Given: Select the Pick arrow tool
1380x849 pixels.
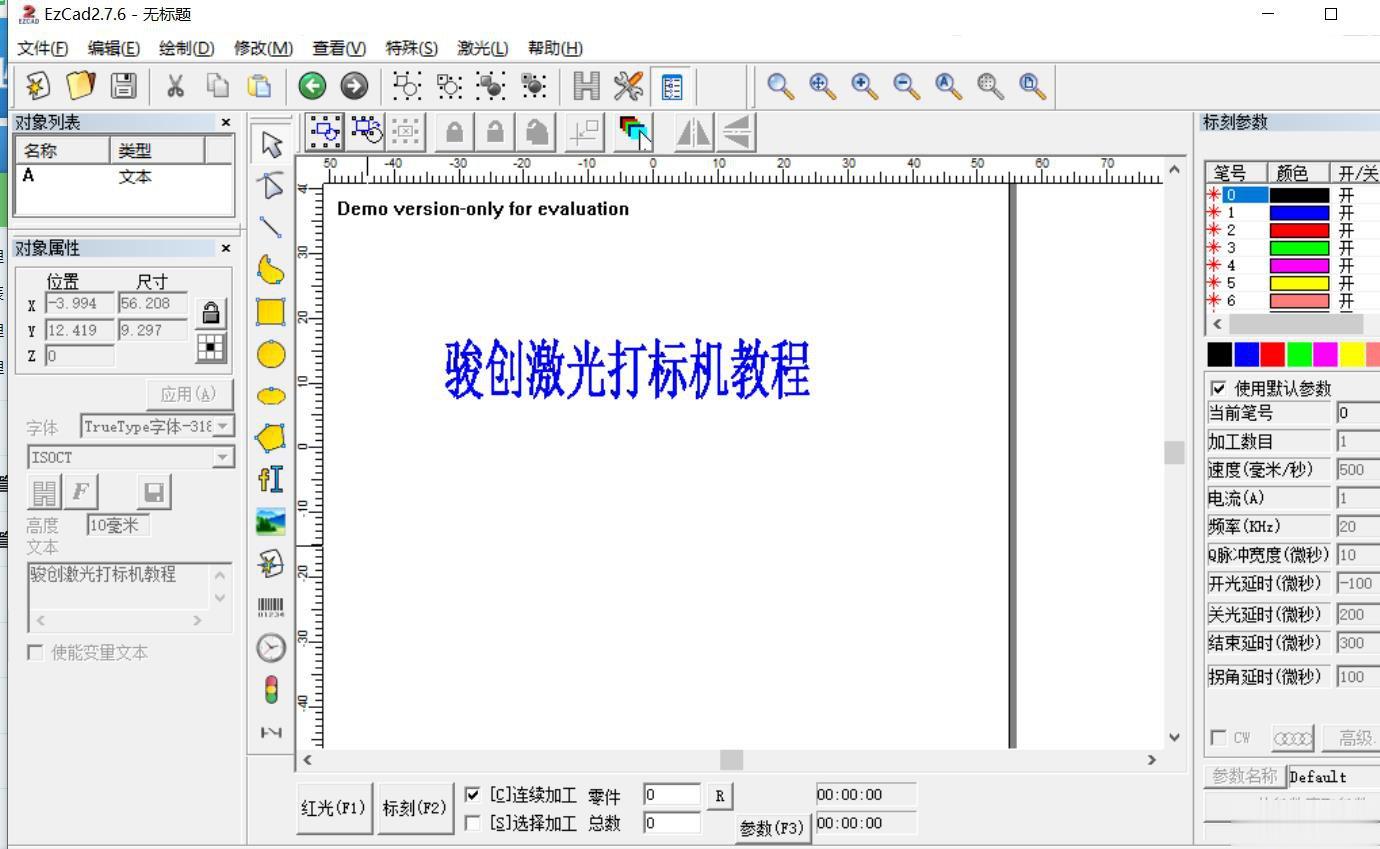Looking at the screenshot, I should 271,144.
